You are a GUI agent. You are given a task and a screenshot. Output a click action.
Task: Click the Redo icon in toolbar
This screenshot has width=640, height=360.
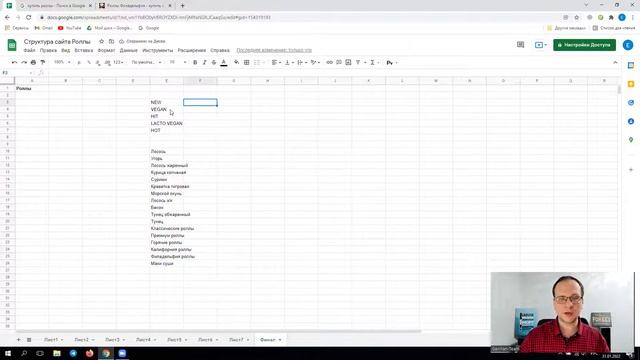pos(24,62)
